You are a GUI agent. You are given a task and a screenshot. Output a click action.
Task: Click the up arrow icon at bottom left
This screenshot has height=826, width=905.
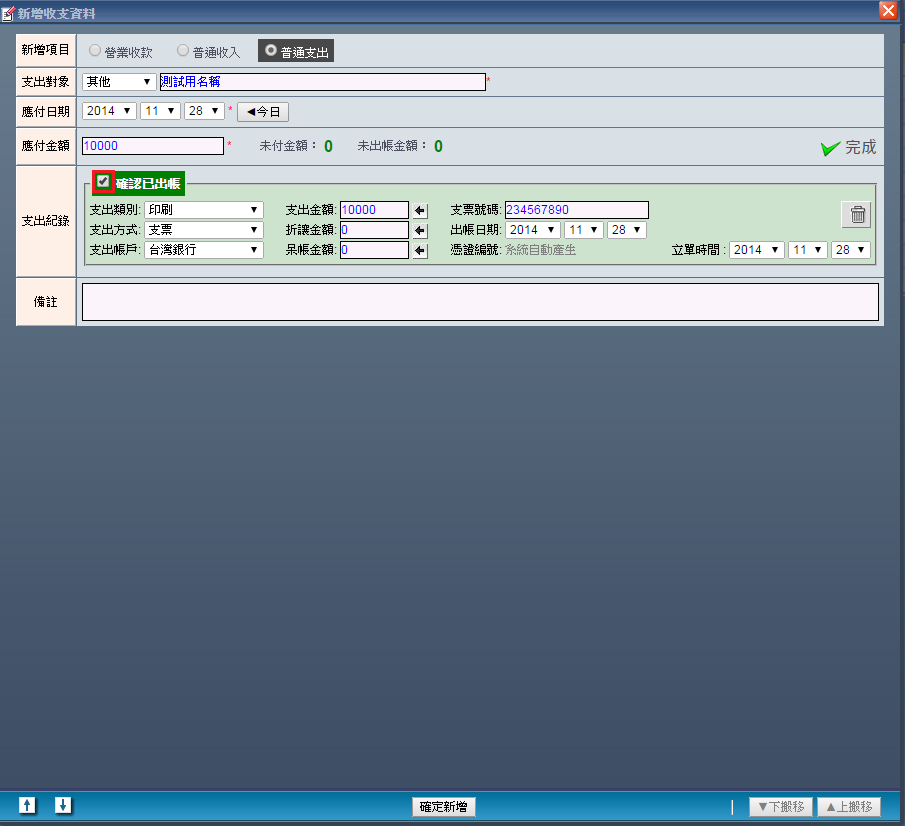pyautogui.click(x=28, y=805)
